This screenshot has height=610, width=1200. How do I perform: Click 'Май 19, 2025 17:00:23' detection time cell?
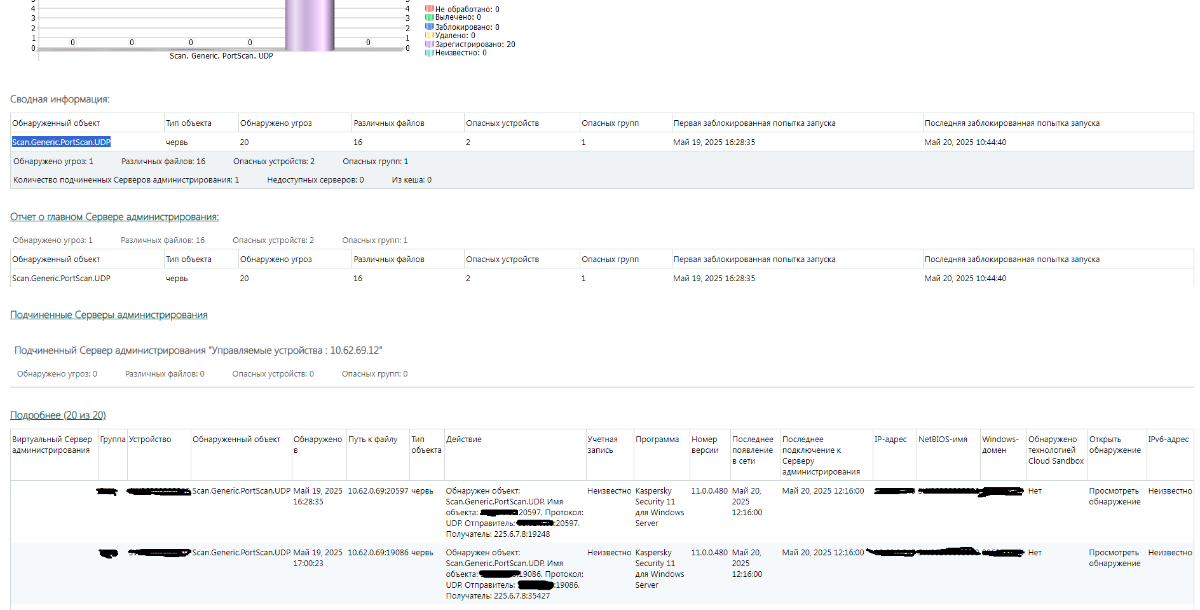pos(318,557)
